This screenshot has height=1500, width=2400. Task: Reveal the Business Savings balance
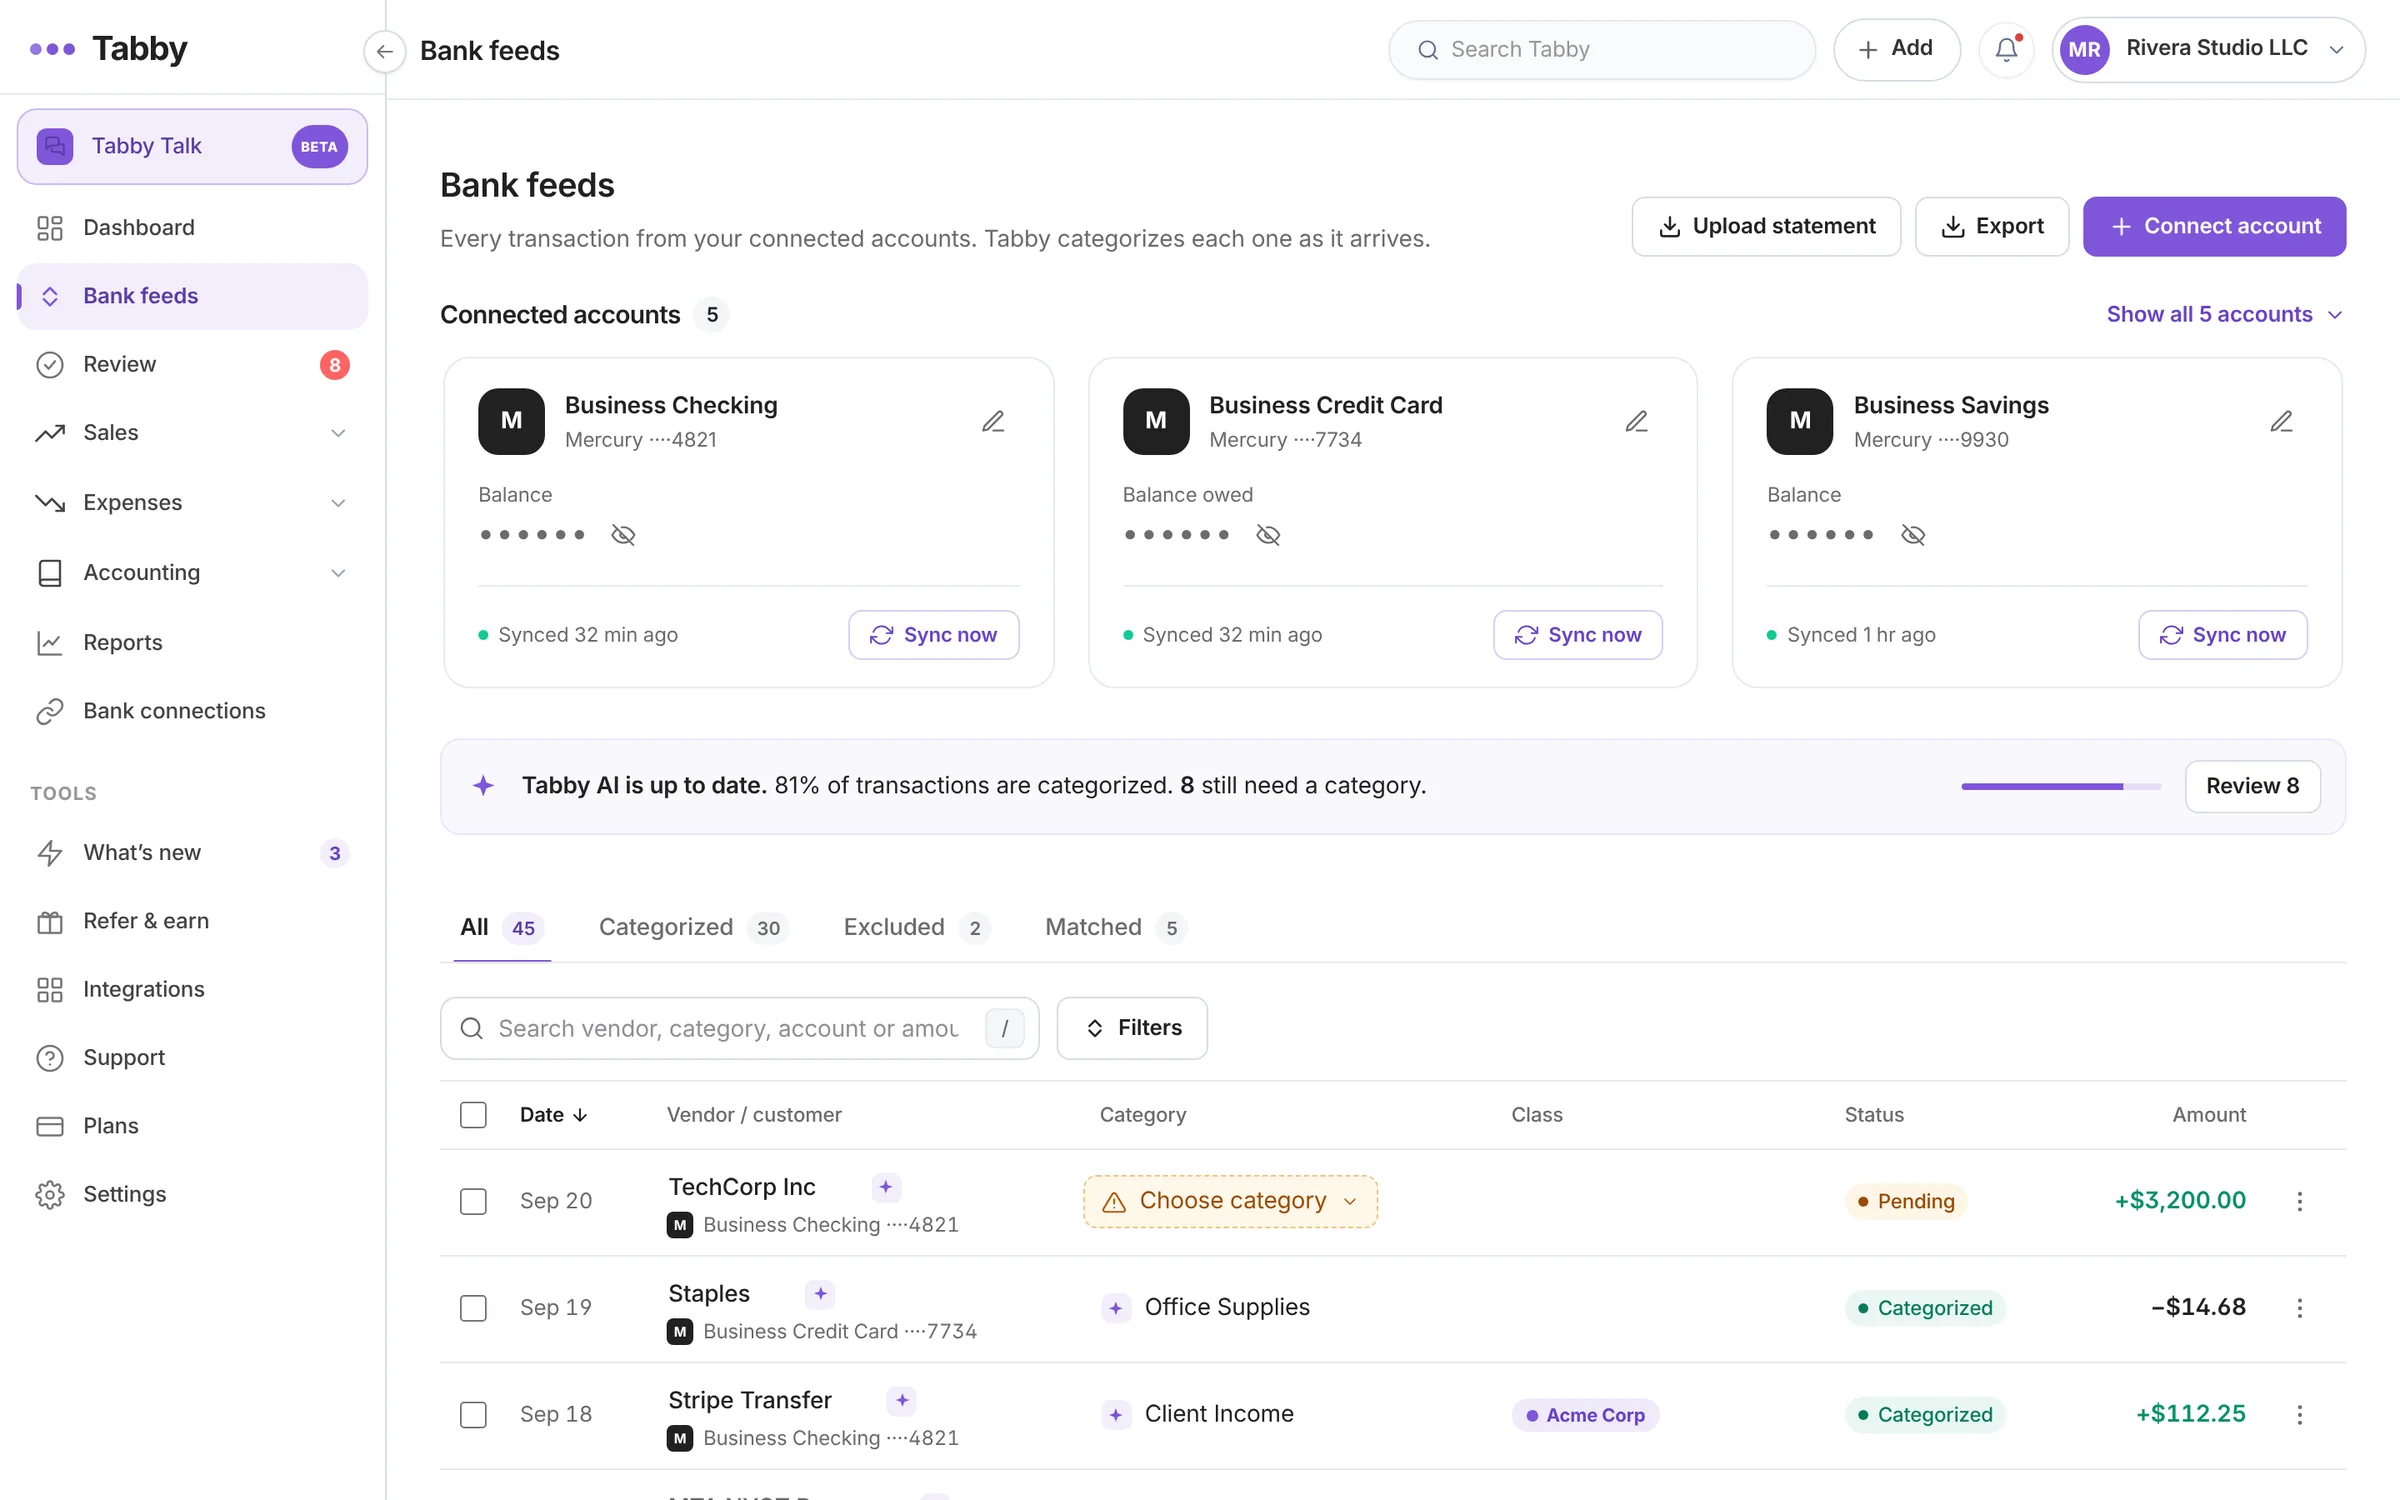coord(1913,535)
